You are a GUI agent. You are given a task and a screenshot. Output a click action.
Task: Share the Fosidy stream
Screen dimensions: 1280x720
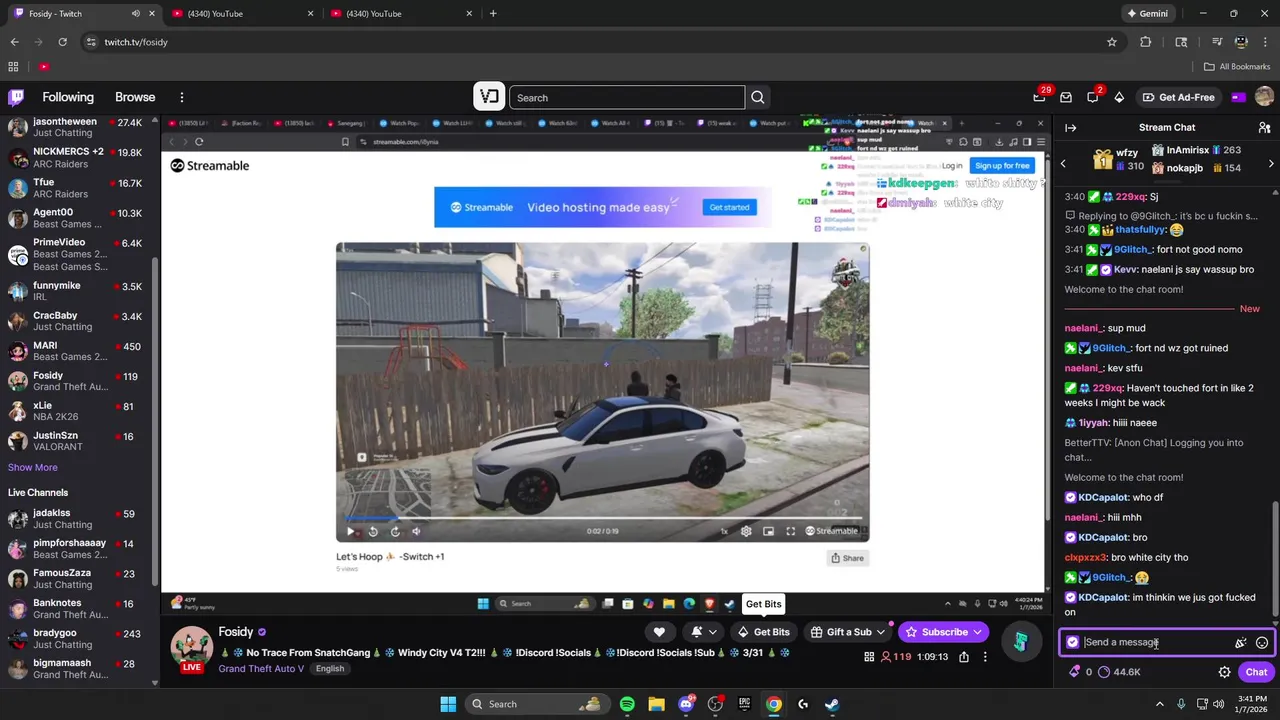(963, 657)
